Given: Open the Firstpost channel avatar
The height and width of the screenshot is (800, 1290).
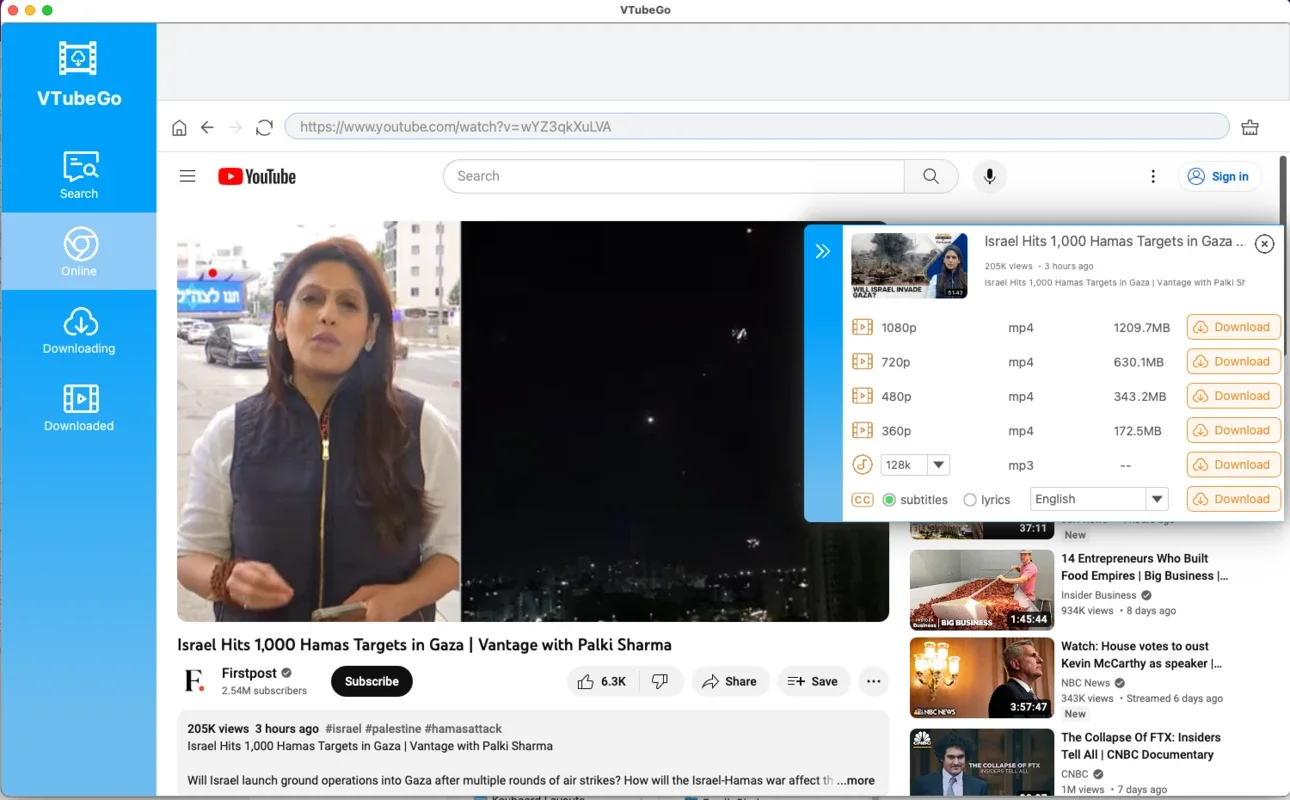Looking at the screenshot, I should [195, 681].
